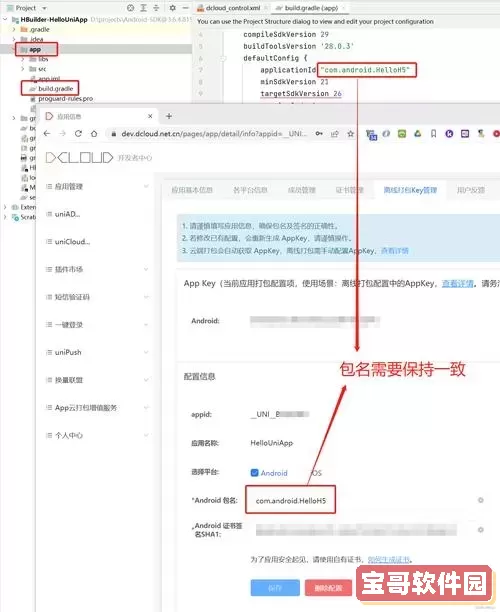Click the applicationId string in editor

click(x=366, y=70)
